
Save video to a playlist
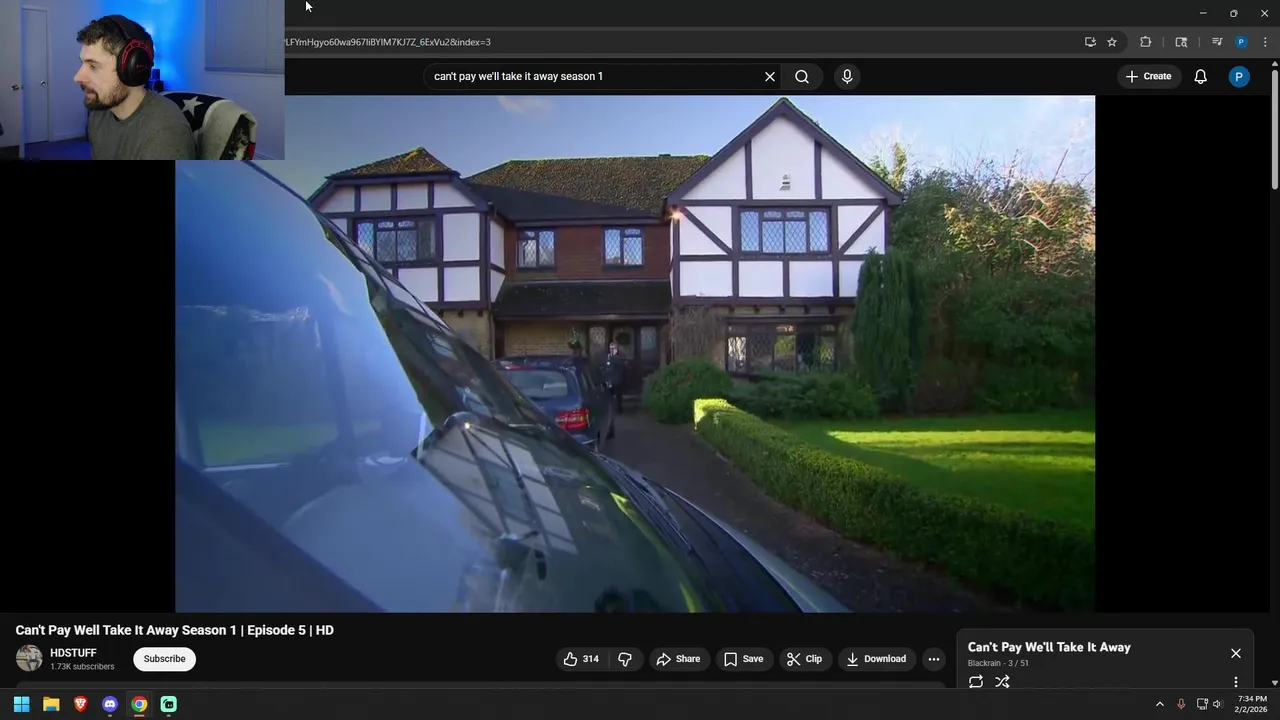(x=743, y=659)
